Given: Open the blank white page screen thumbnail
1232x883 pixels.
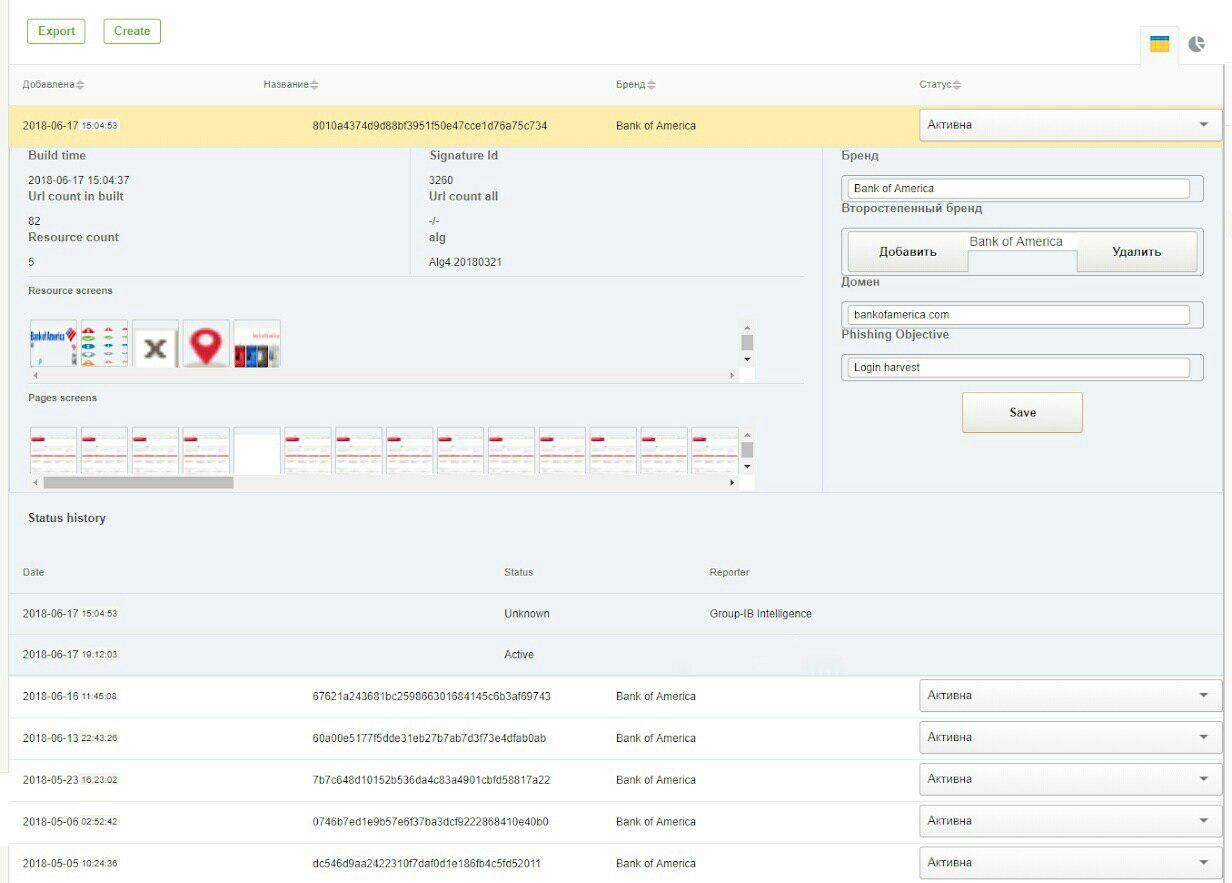Looking at the screenshot, I should point(257,451).
